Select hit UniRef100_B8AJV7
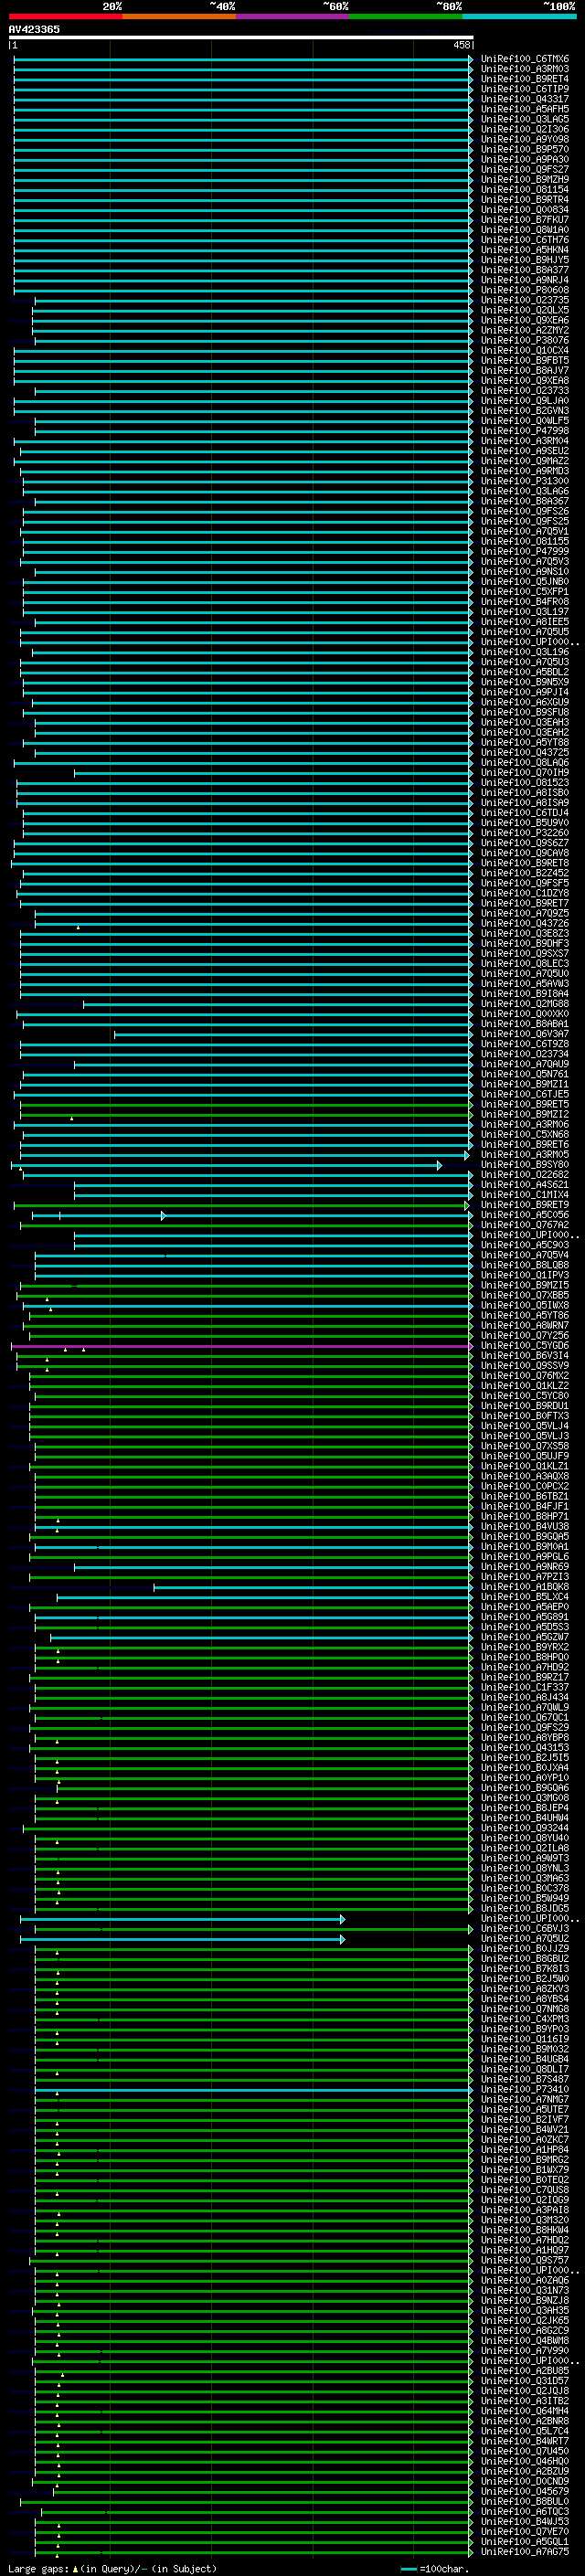This screenshot has height=2576, width=585. (524, 371)
